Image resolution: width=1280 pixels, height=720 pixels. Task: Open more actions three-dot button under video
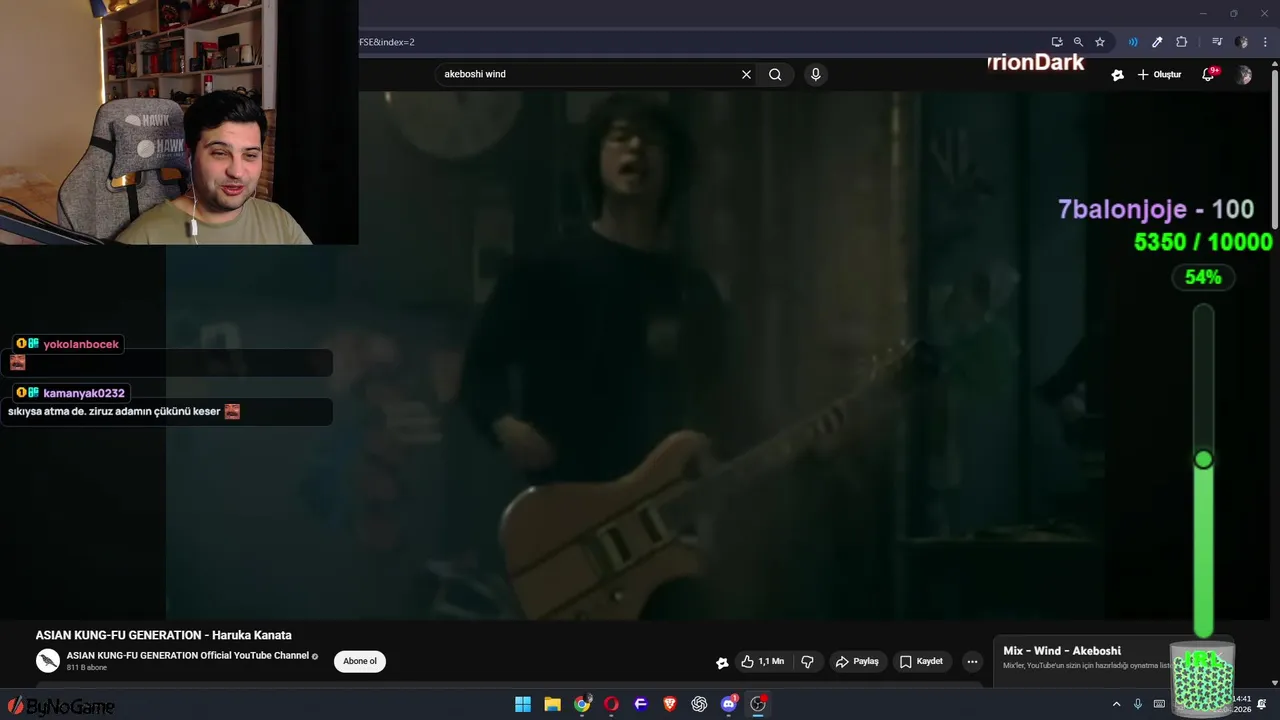972,661
